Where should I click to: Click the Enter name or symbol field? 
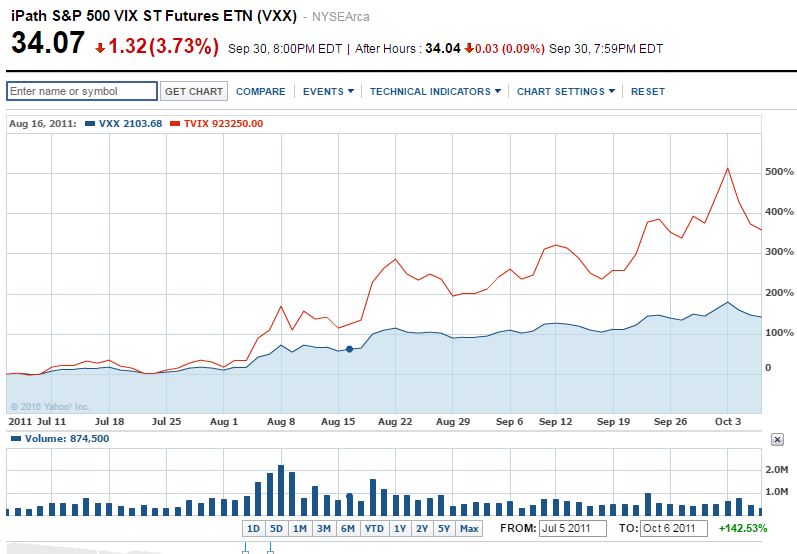(x=82, y=91)
